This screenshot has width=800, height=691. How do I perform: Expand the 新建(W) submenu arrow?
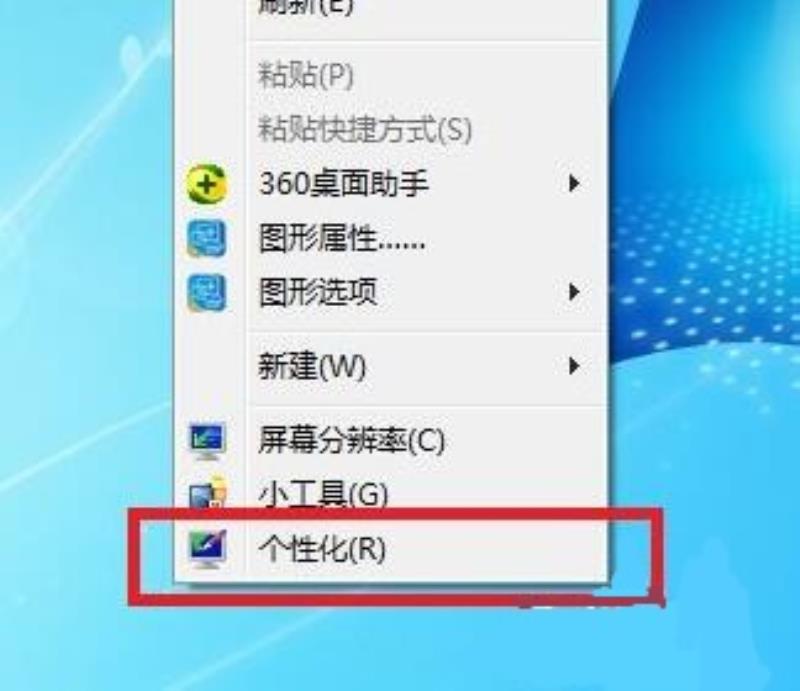(x=574, y=366)
